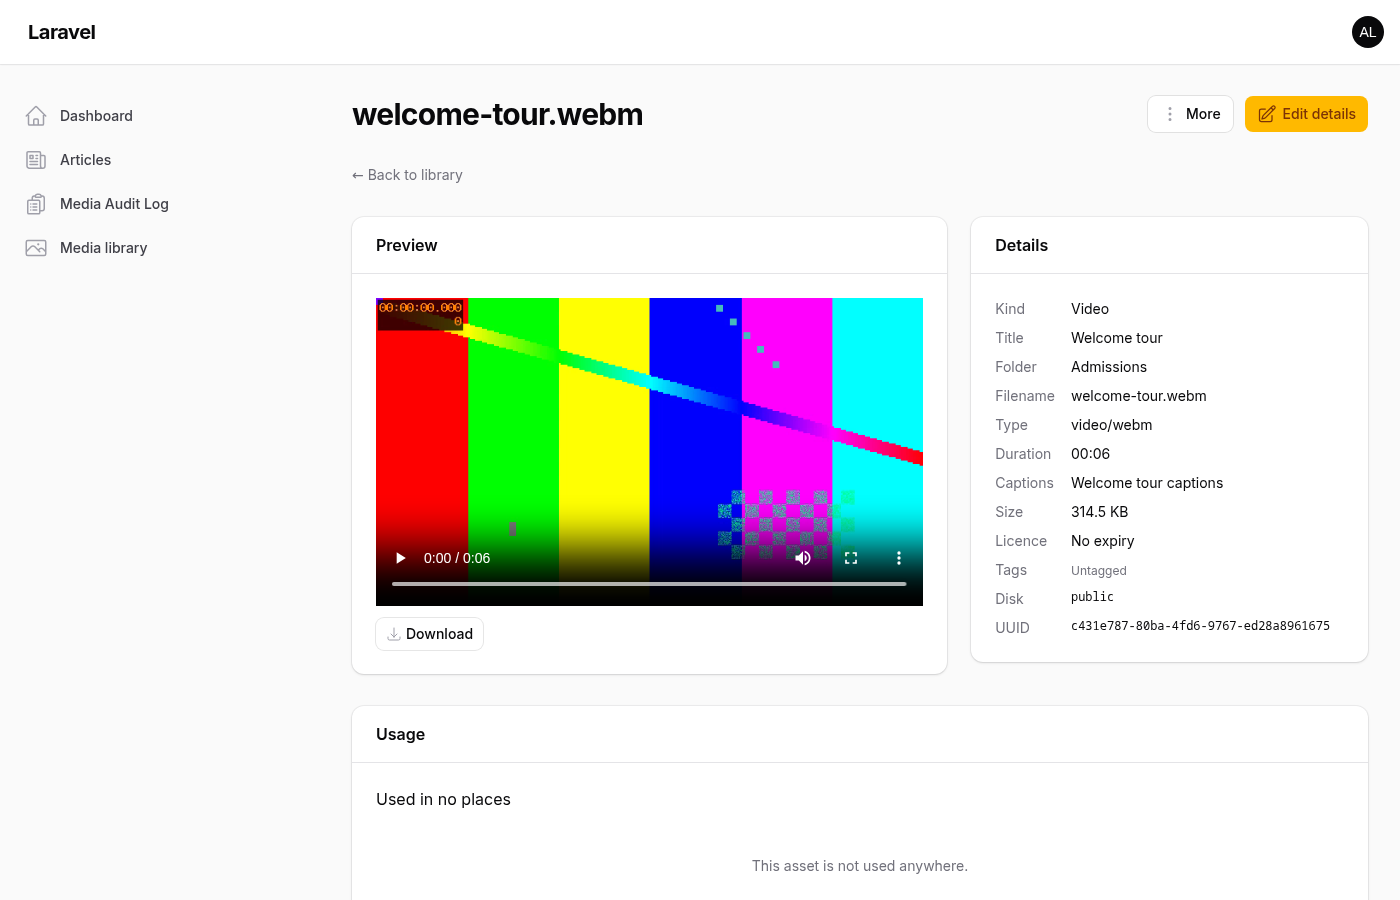Click the Edit details button

coord(1306,114)
